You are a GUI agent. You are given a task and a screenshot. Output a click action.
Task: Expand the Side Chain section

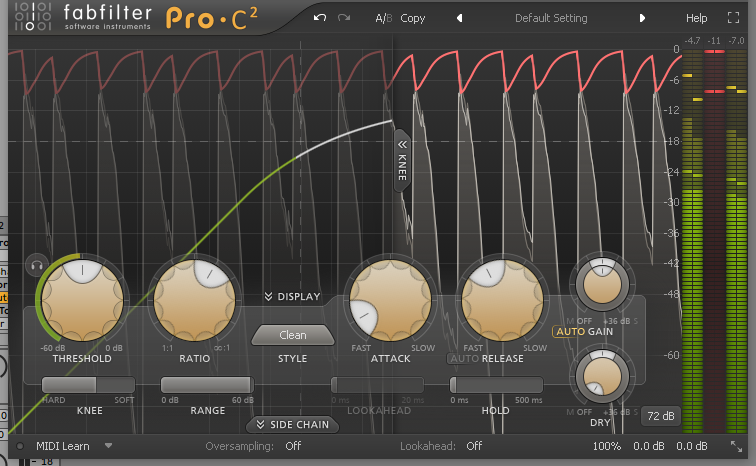(x=292, y=425)
